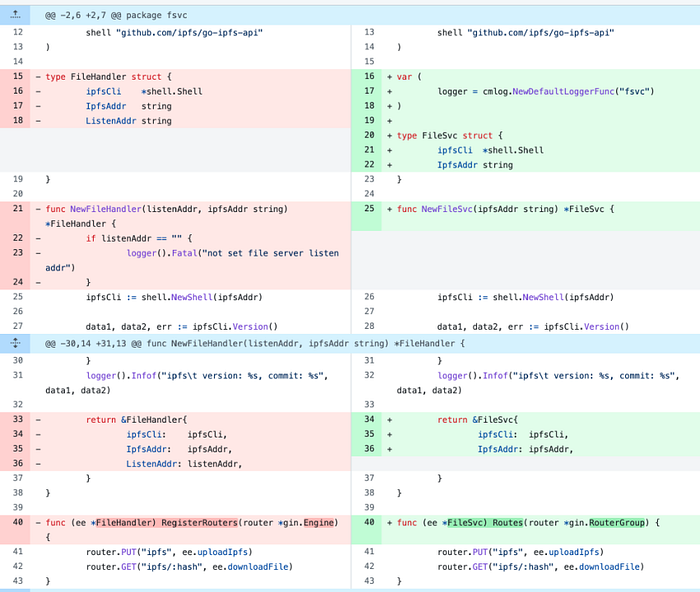Click highlighted 'RouterGroup' in the added line
Image resolution: width=700 pixels, height=592 pixels.
pyautogui.click(x=617, y=523)
